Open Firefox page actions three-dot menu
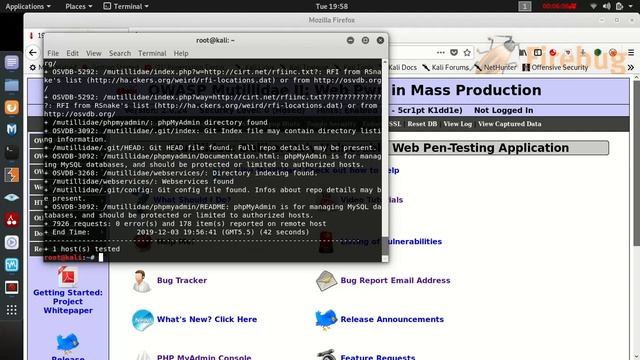This screenshot has width=640, height=360. tap(440, 52)
